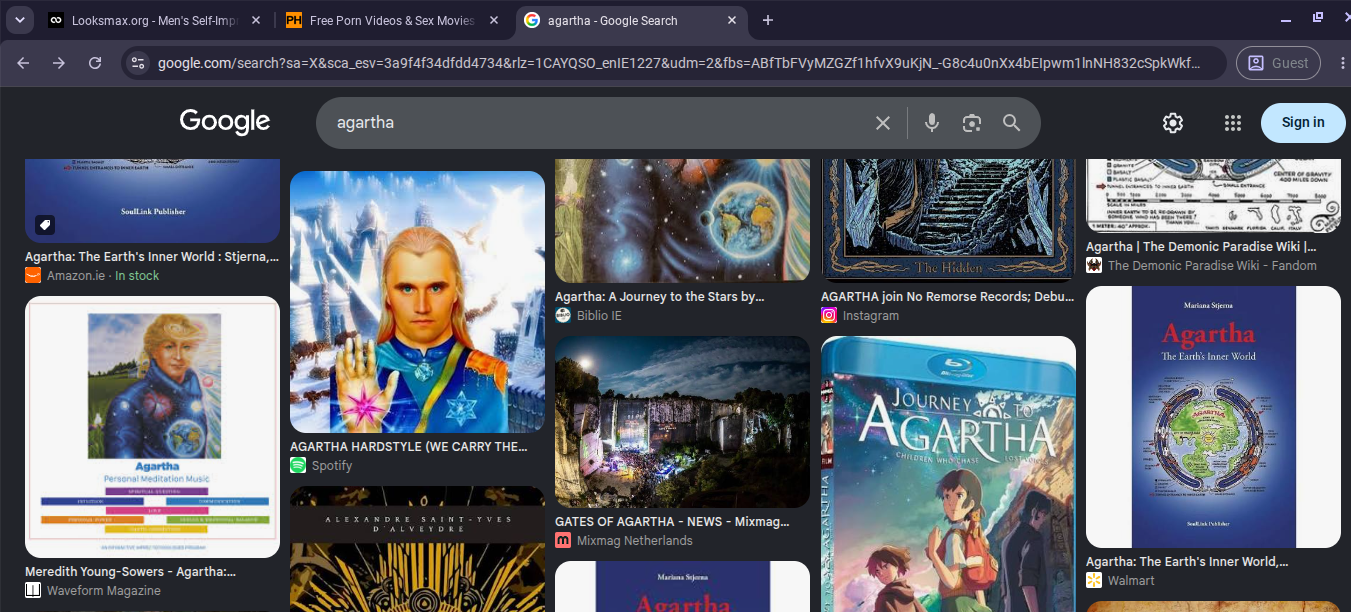Click the Walmart favicon icon
Image resolution: width=1351 pixels, height=612 pixels.
point(1094,580)
